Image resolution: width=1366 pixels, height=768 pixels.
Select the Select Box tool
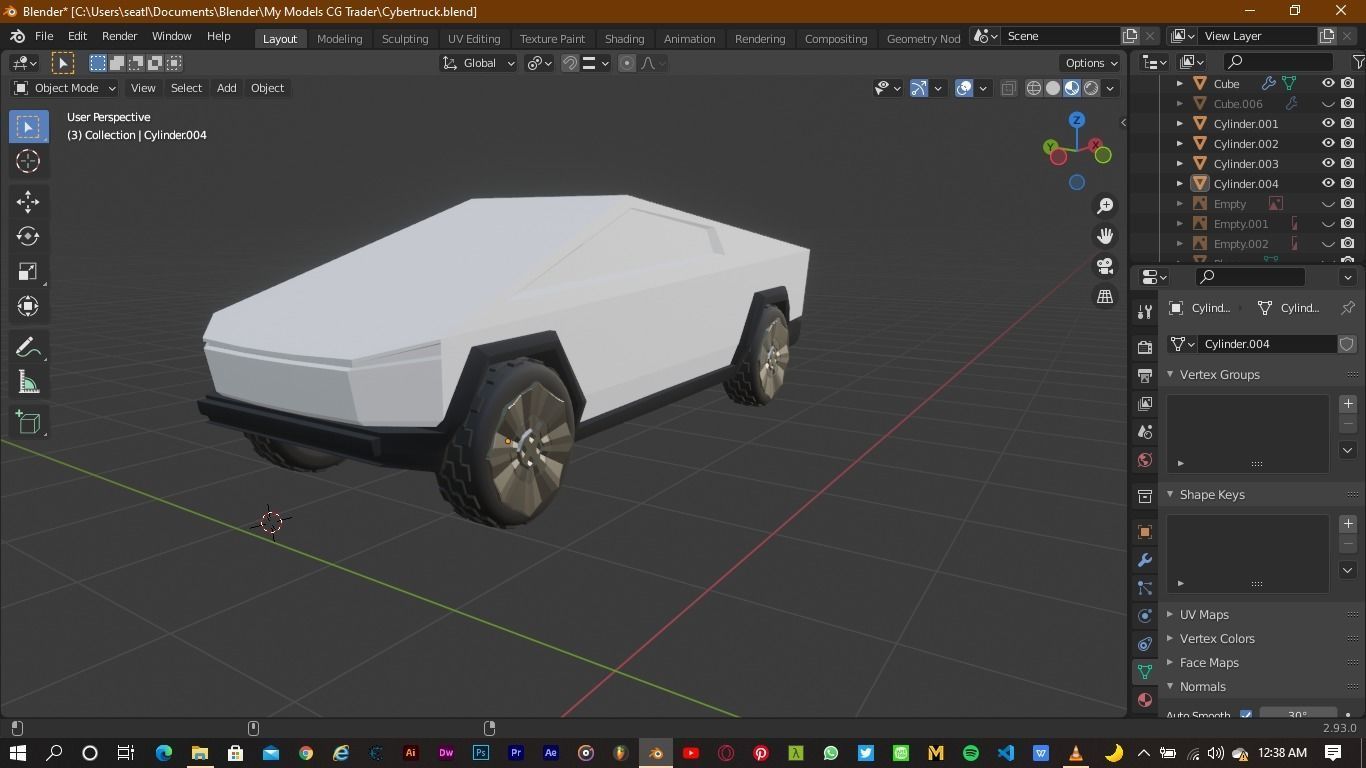[x=28, y=127]
